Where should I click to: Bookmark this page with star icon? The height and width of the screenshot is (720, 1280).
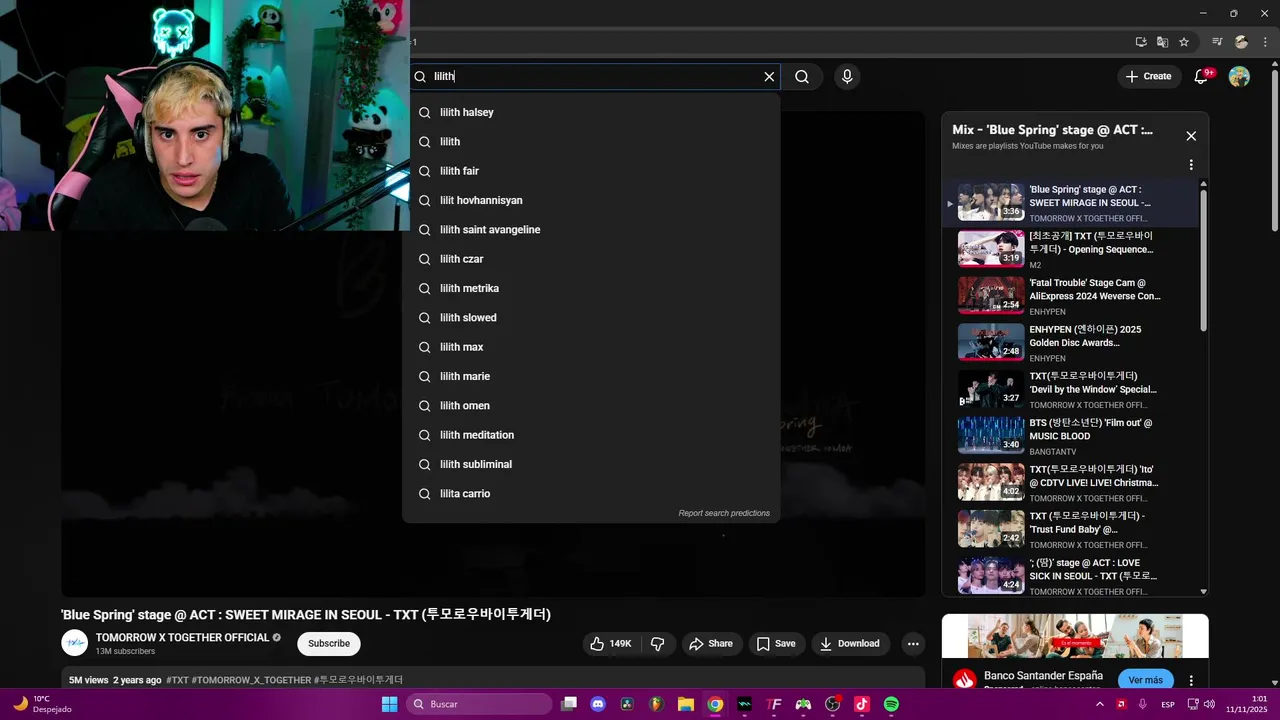tap(1184, 42)
